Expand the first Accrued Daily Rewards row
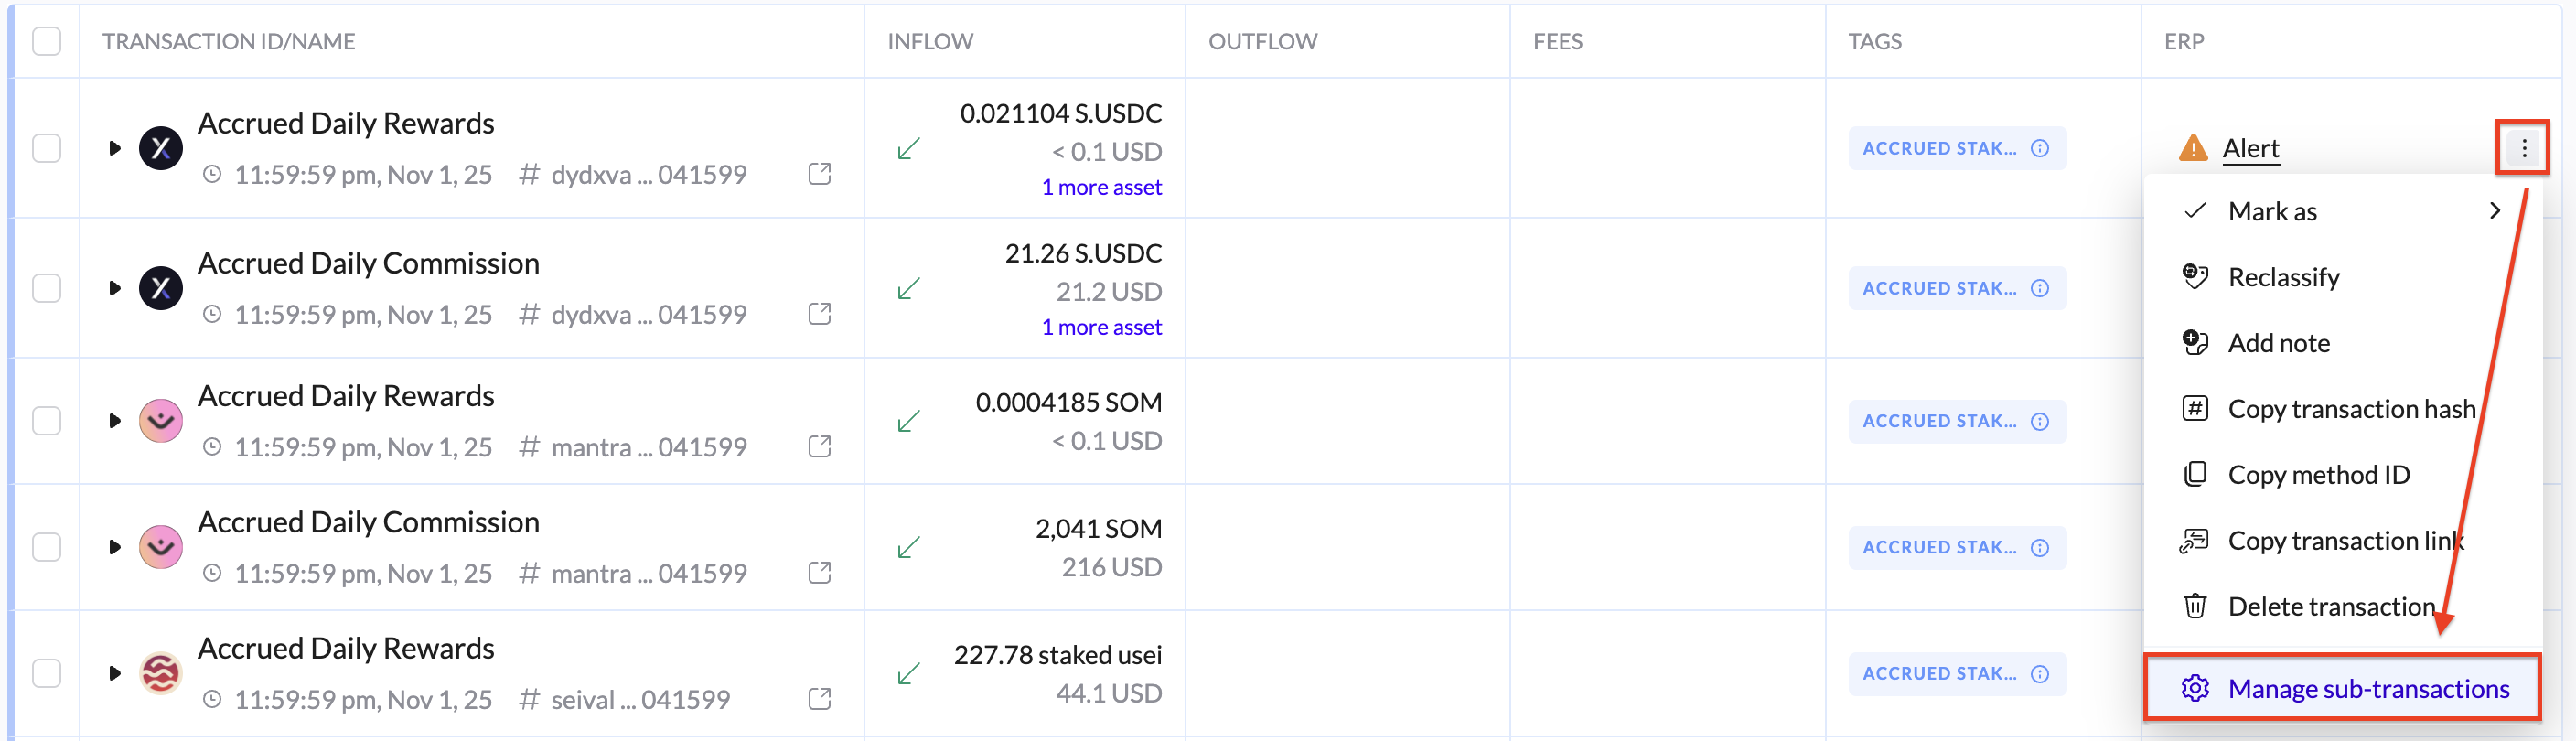 tap(114, 148)
